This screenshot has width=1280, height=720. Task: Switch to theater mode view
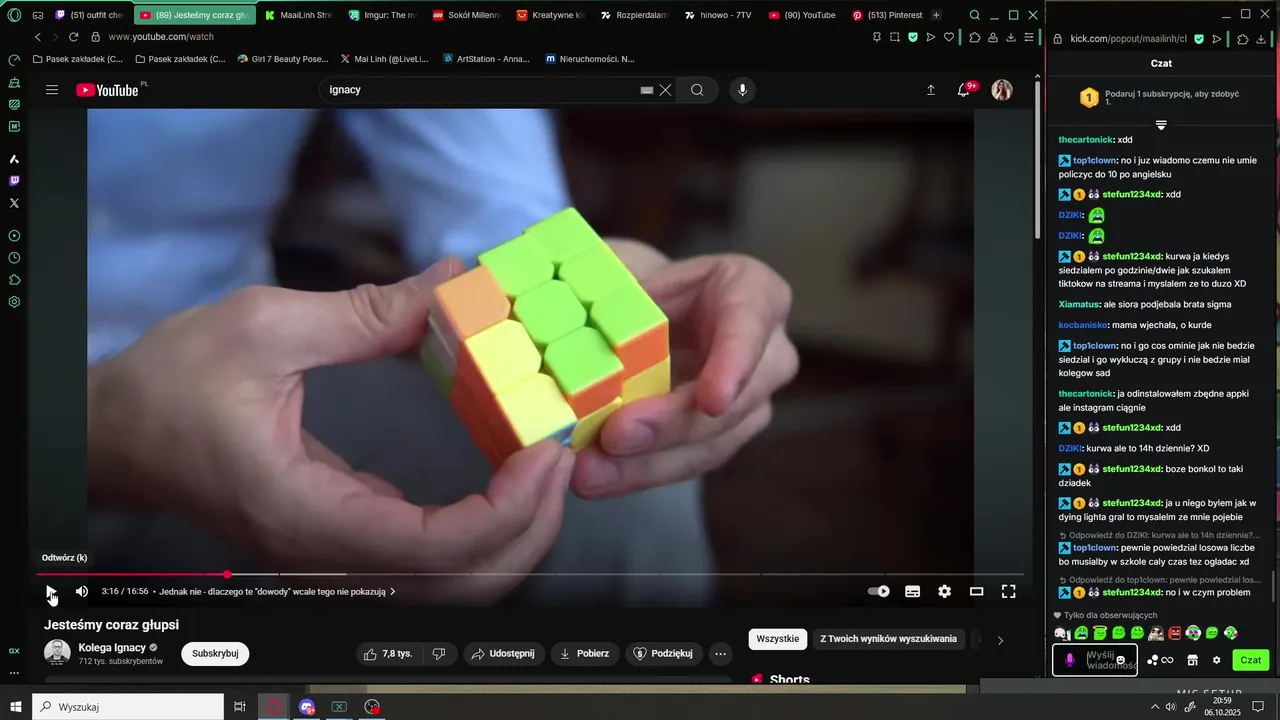(x=976, y=591)
